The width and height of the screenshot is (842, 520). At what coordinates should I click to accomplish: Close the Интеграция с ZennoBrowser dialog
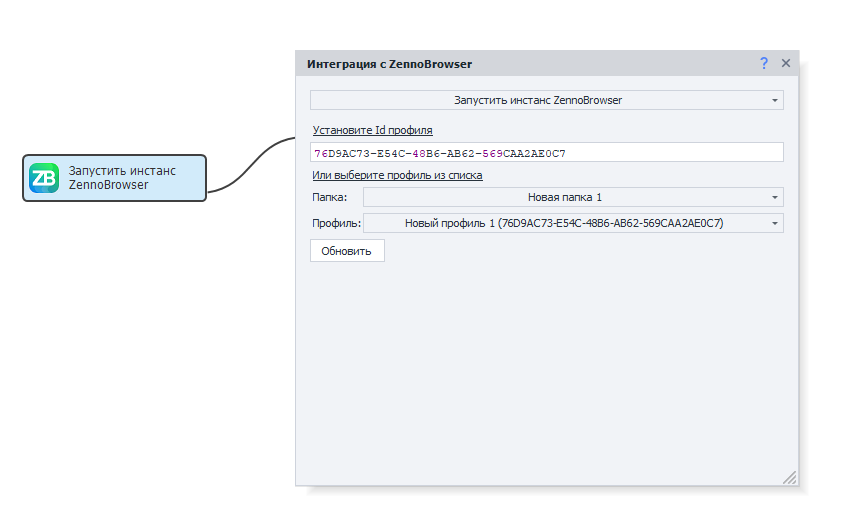tap(786, 63)
